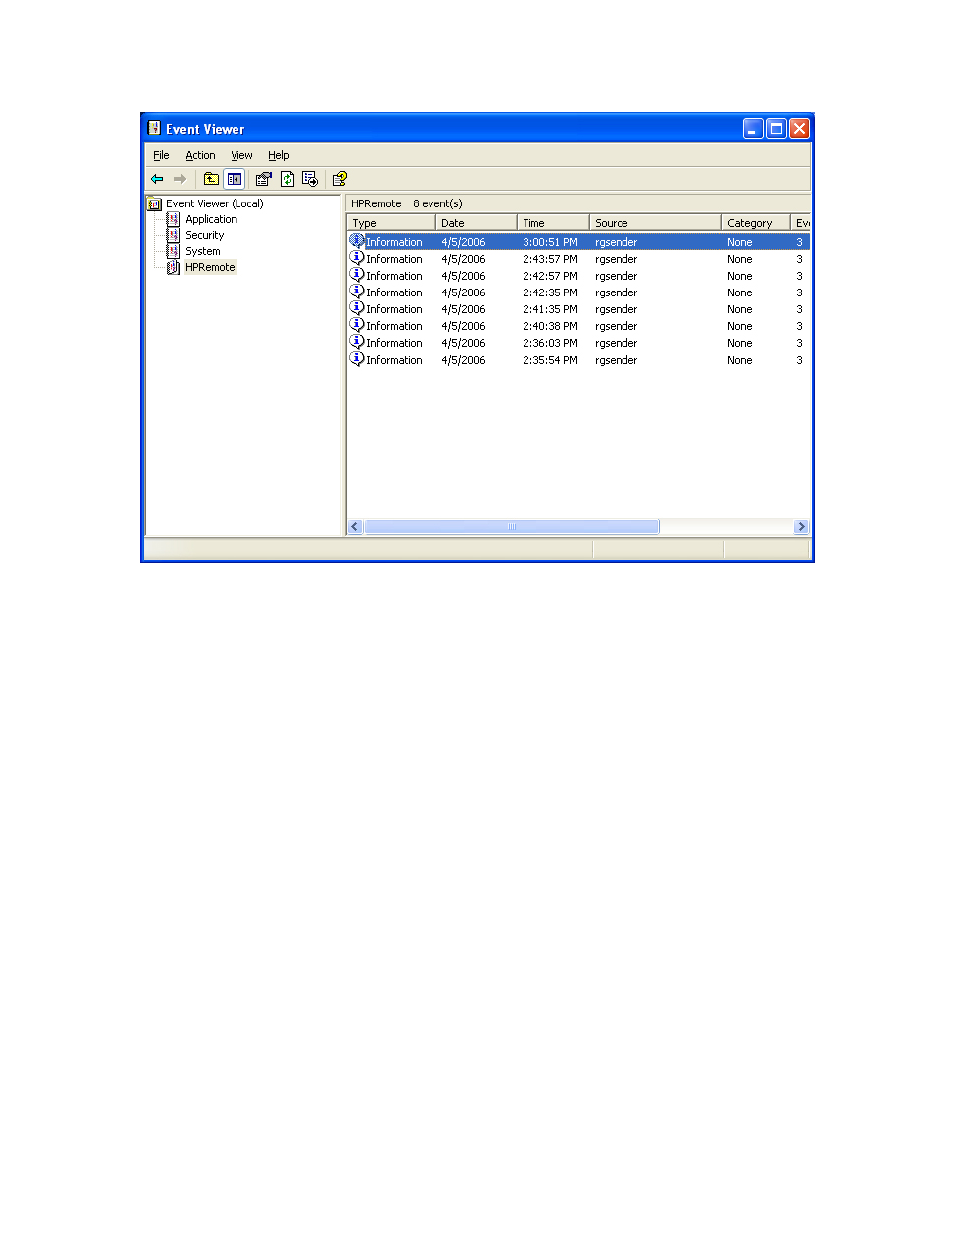Select Event Viewer (Local) tree node
Viewport: 954px width, 1235px height.
(x=215, y=203)
